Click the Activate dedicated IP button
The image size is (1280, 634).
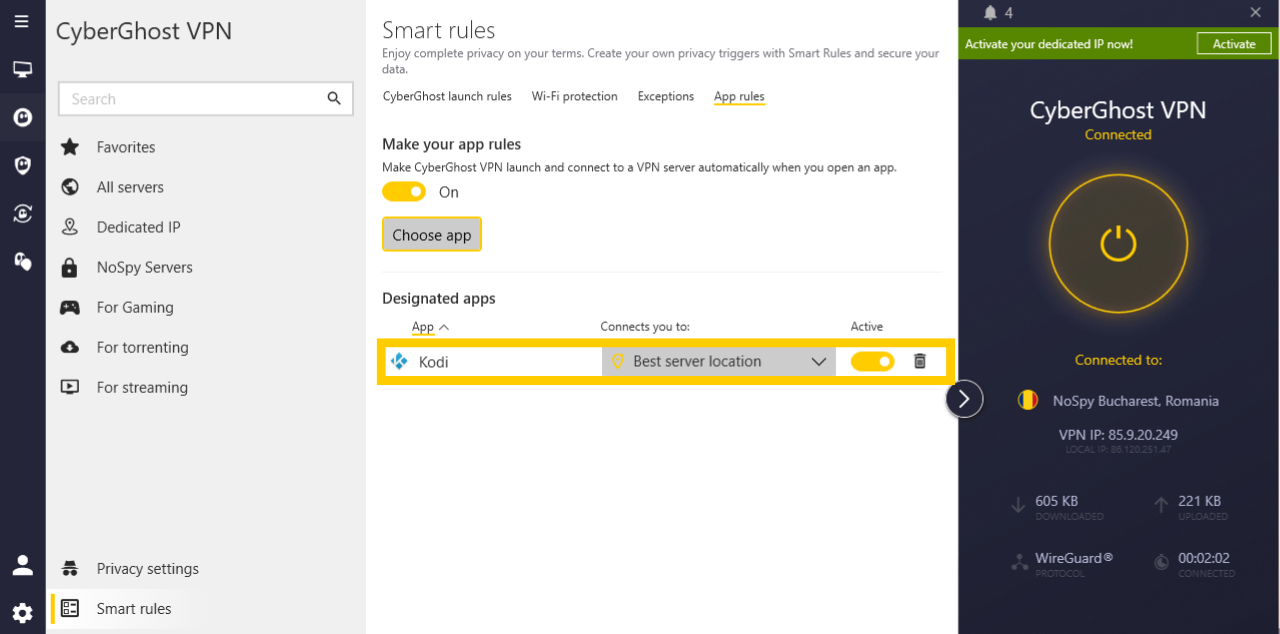coord(1234,44)
